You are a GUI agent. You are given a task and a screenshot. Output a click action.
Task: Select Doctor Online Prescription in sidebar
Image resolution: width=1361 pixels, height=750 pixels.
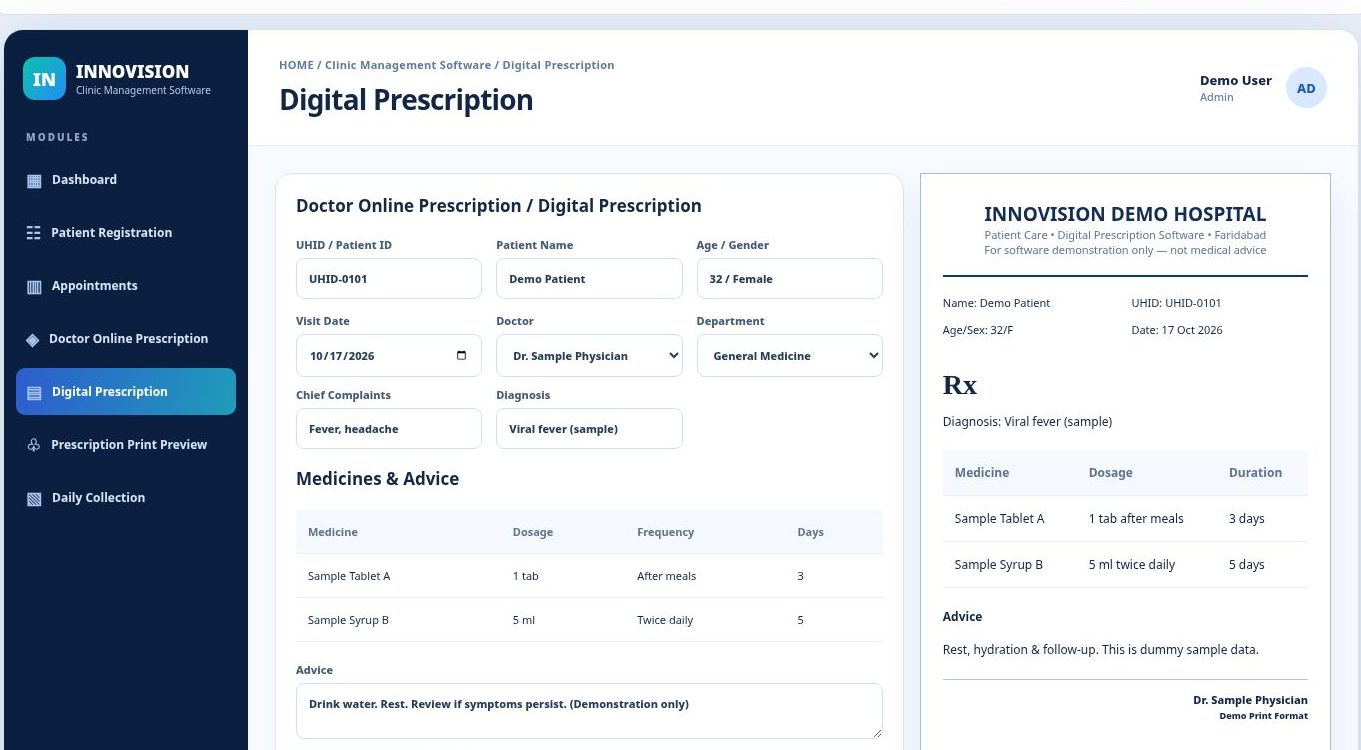(x=126, y=339)
